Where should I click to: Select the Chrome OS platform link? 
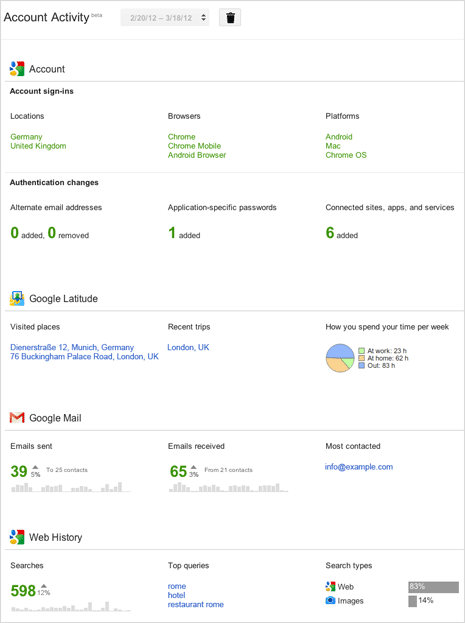pos(346,155)
